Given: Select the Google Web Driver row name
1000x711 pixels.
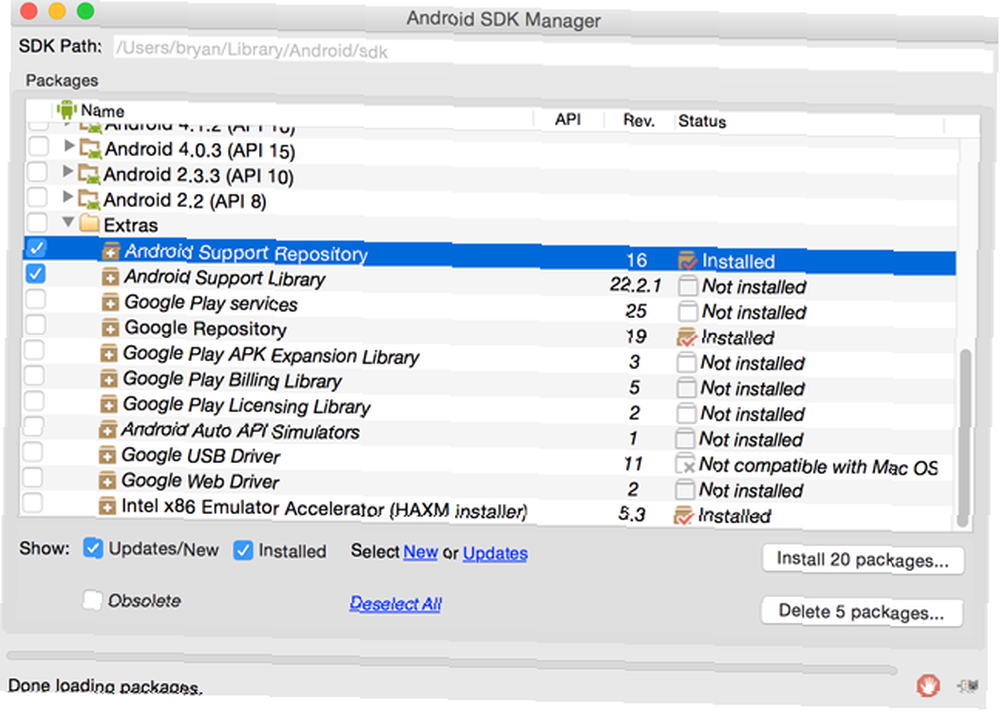Looking at the screenshot, I should 200,481.
